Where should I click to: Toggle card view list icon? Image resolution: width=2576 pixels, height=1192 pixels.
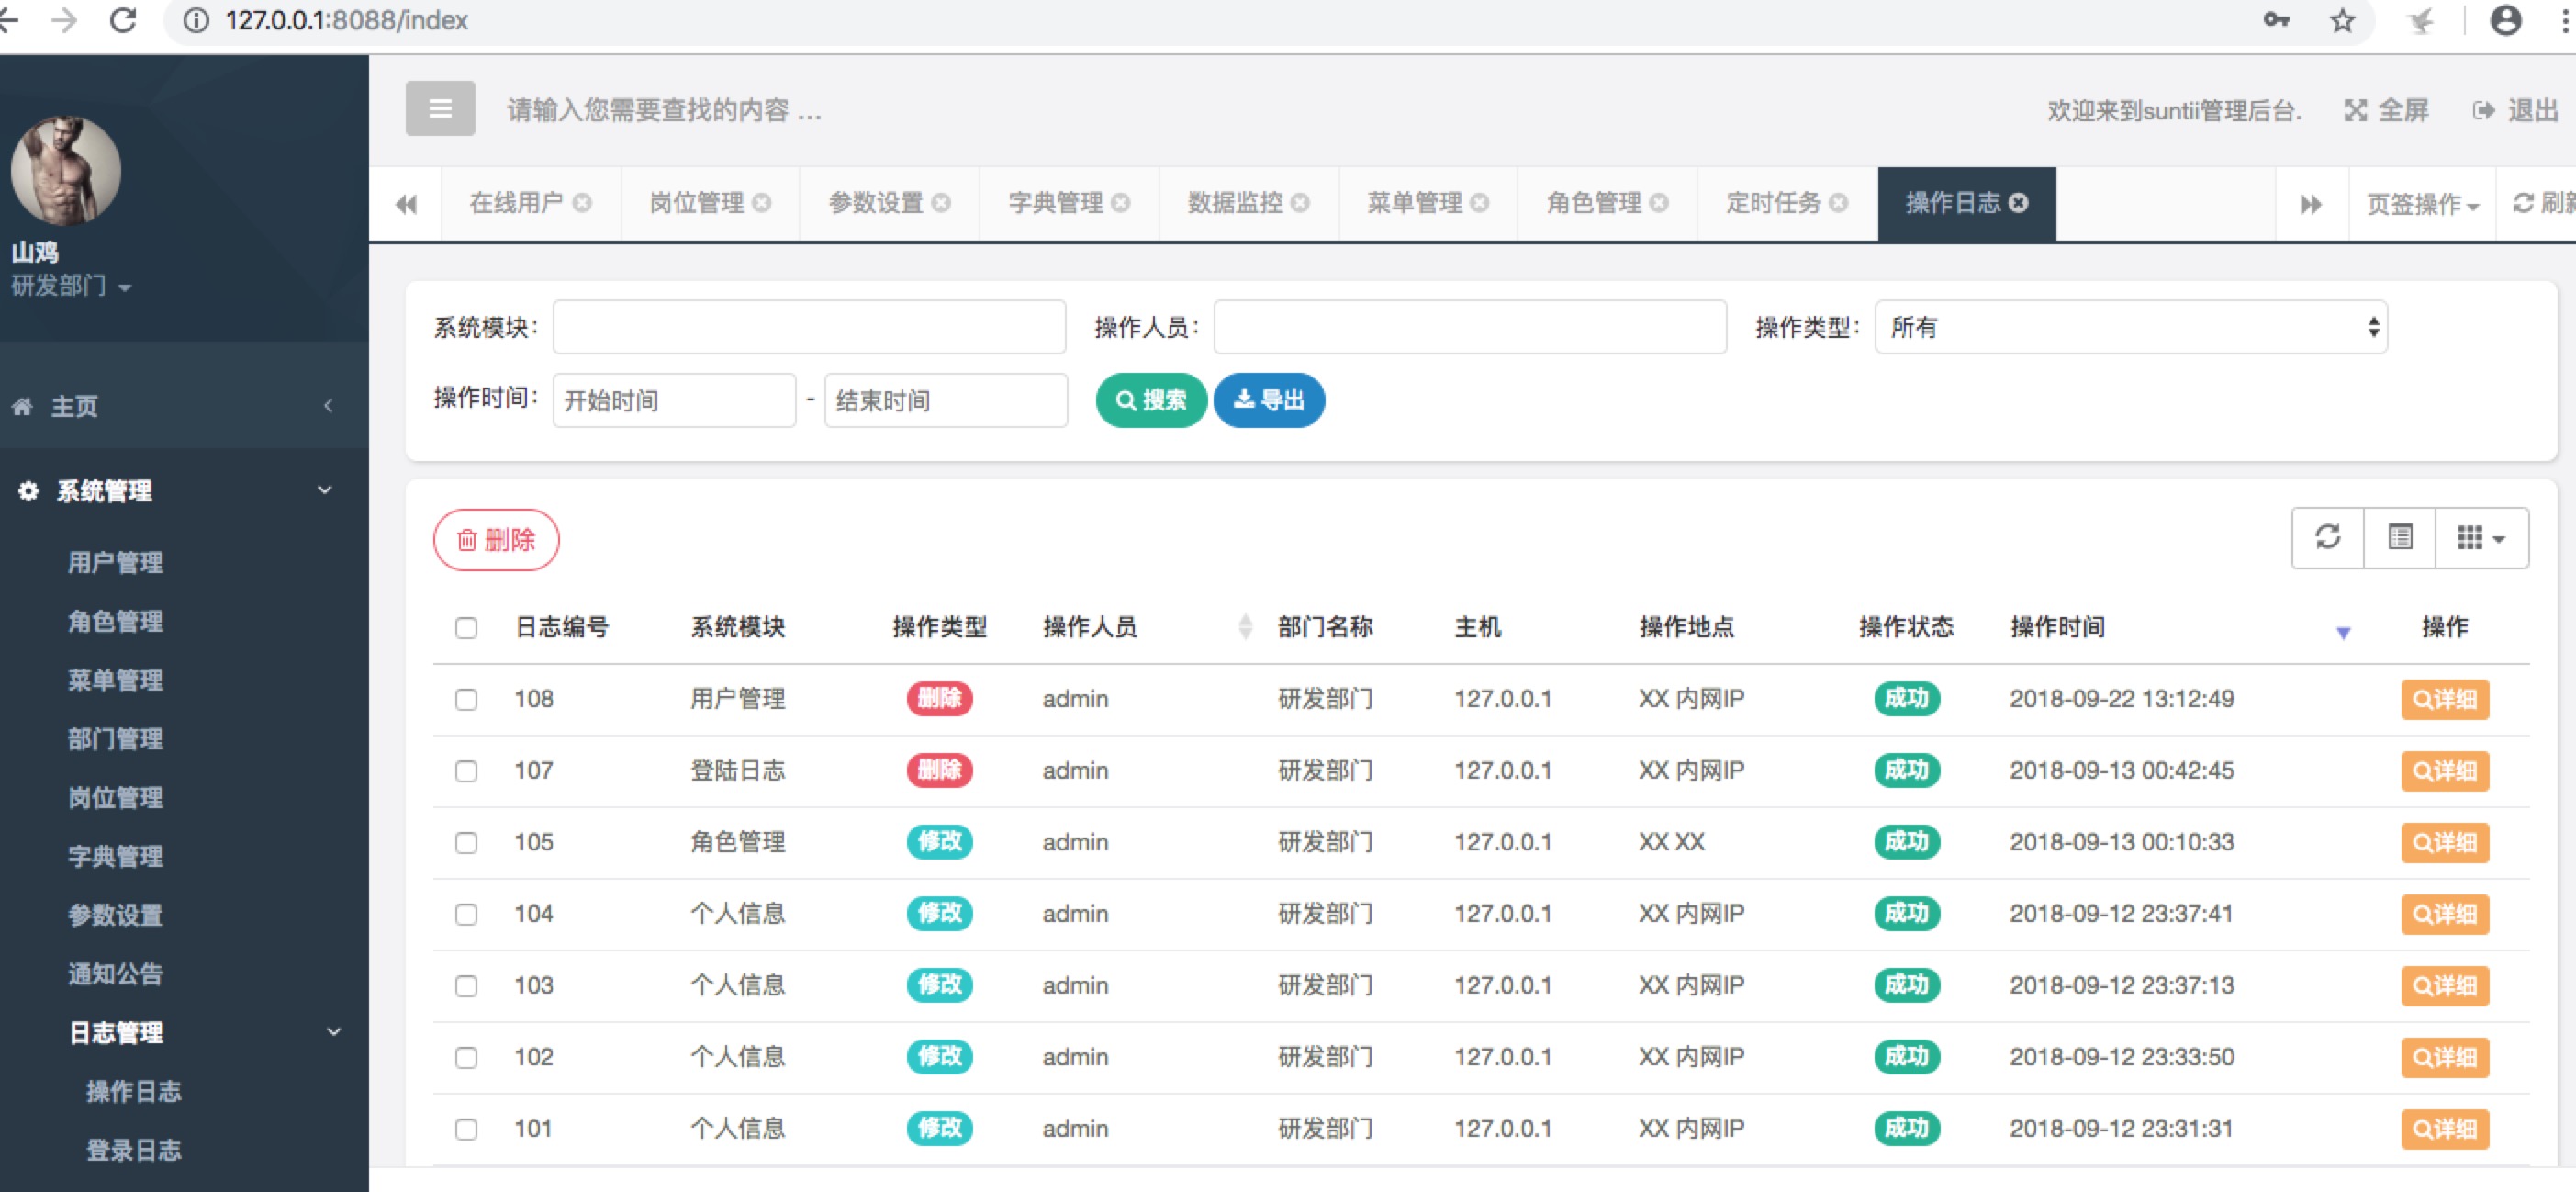(x=2399, y=538)
